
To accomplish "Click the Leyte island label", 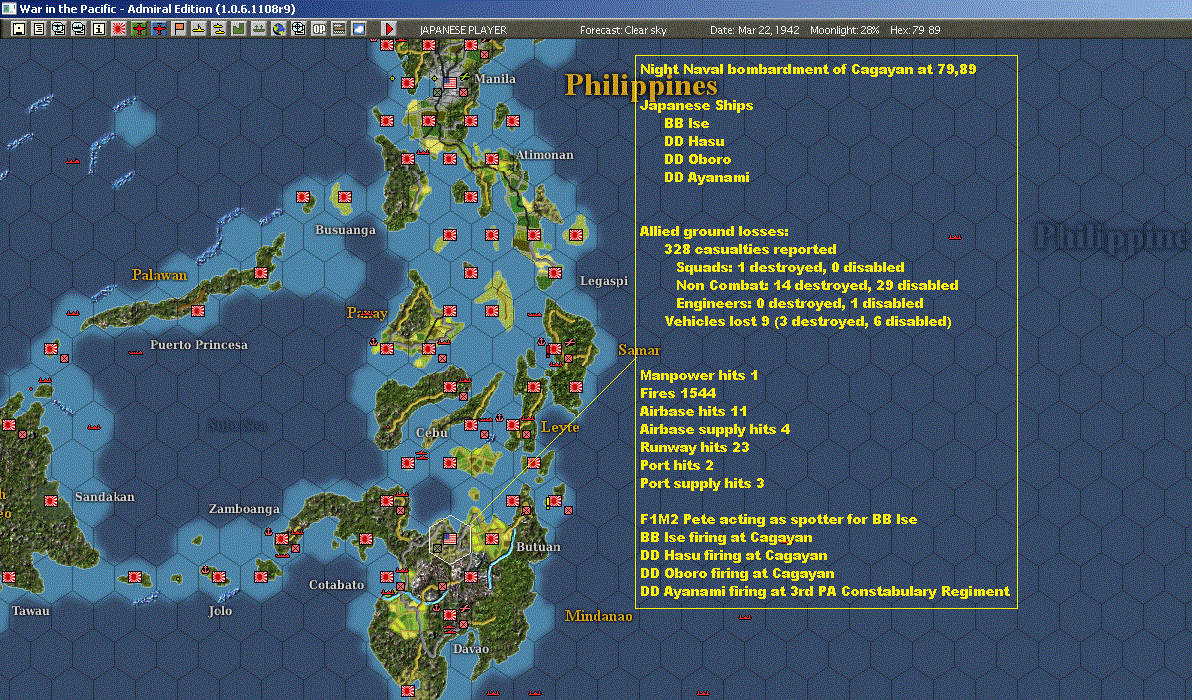I will [560, 427].
